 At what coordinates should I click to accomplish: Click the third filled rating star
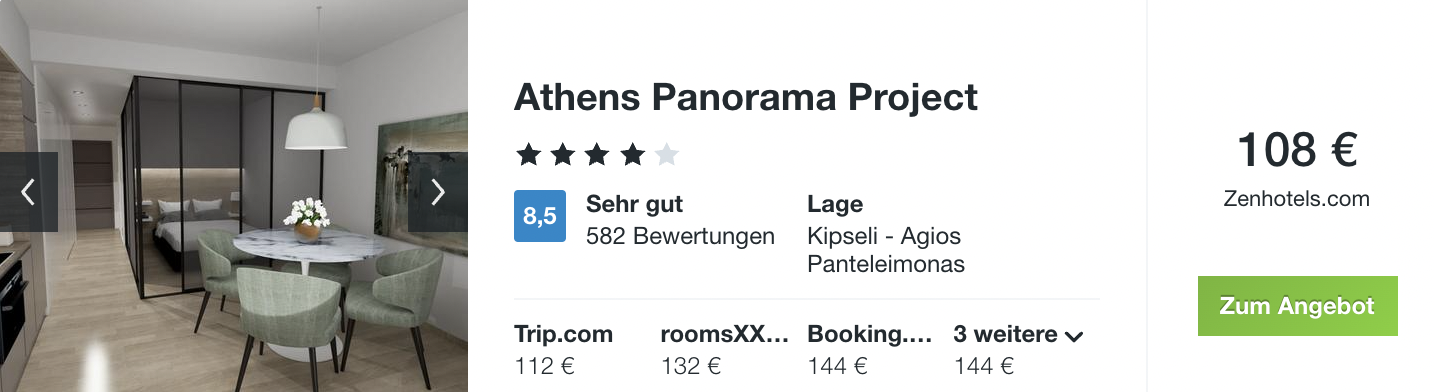pyautogui.click(x=597, y=155)
